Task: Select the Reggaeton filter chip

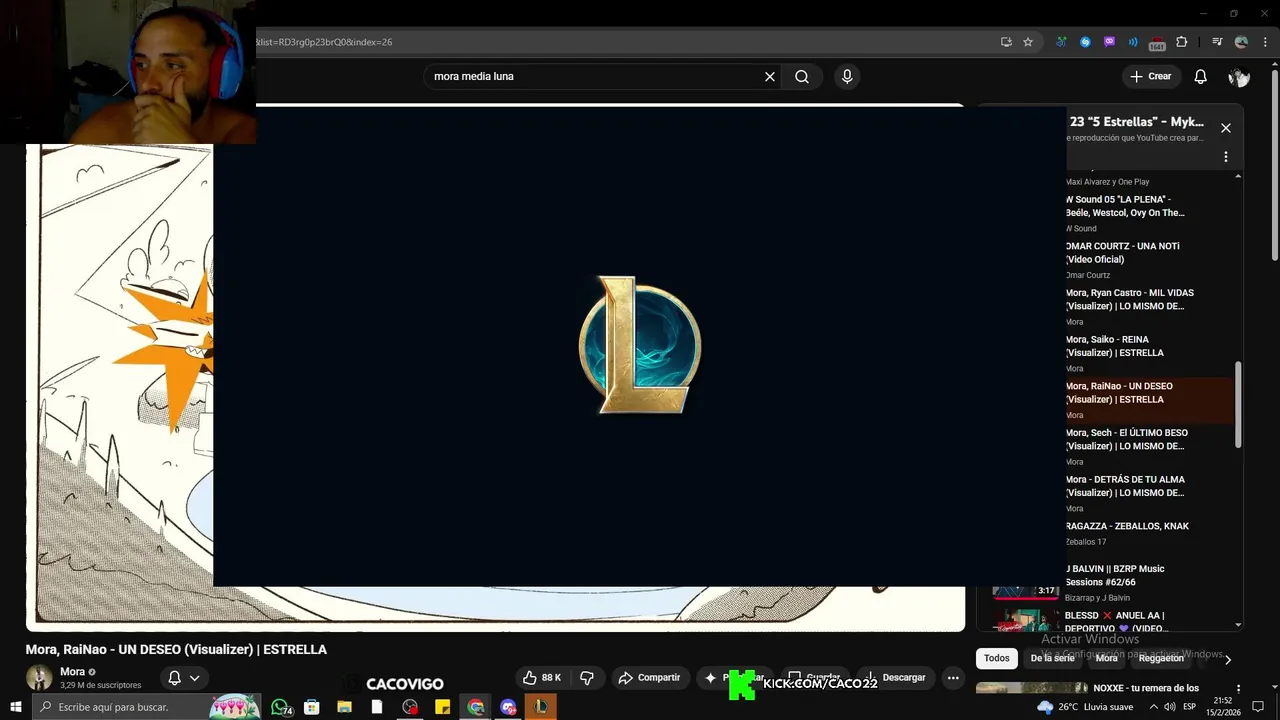Action: point(1161,658)
